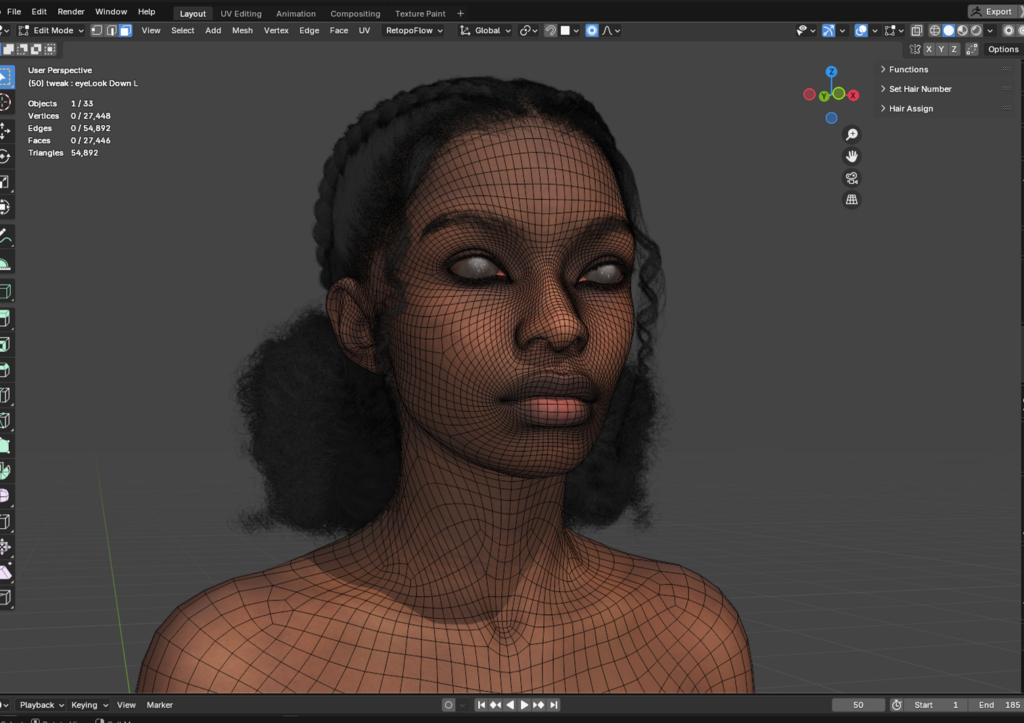Click the current frame field showing 50
The image size is (1024, 723).
pyautogui.click(x=857, y=704)
